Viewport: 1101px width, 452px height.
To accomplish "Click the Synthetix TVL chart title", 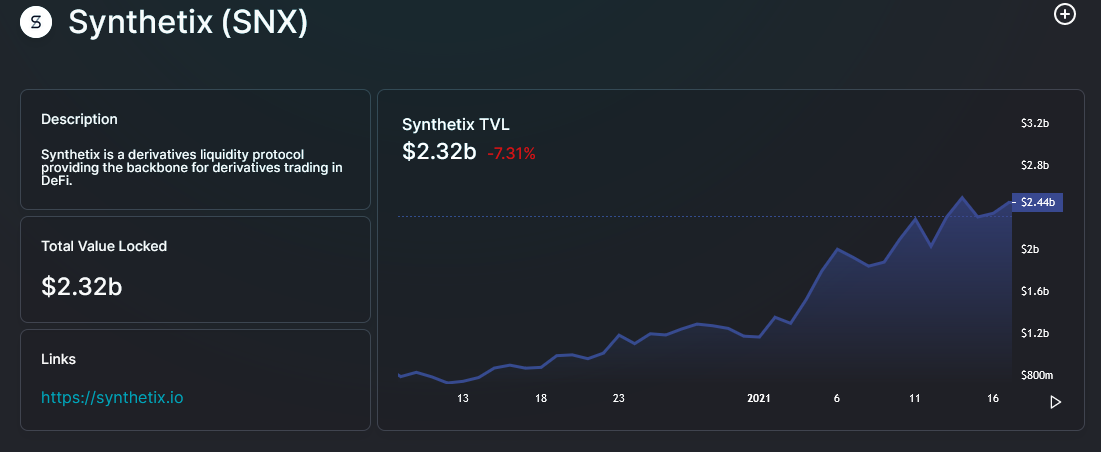I will pos(456,125).
